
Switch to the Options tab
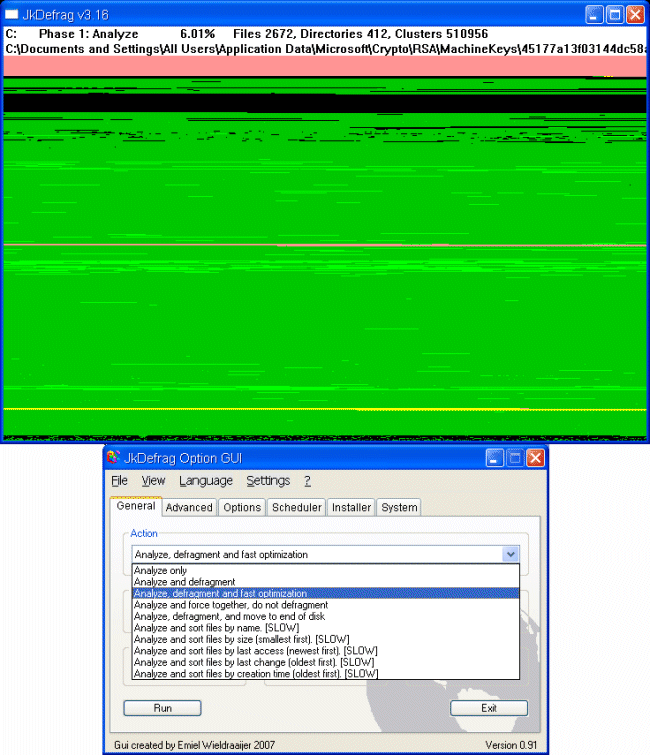click(242, 508)
